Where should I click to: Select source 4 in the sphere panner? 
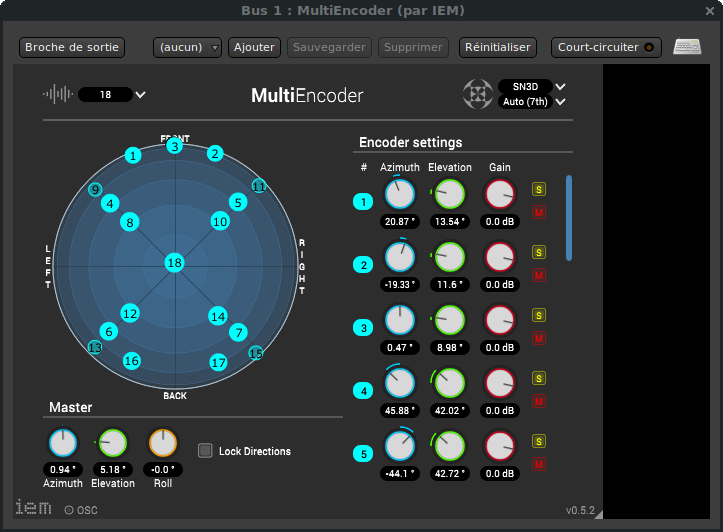click(x=110, y=203)
